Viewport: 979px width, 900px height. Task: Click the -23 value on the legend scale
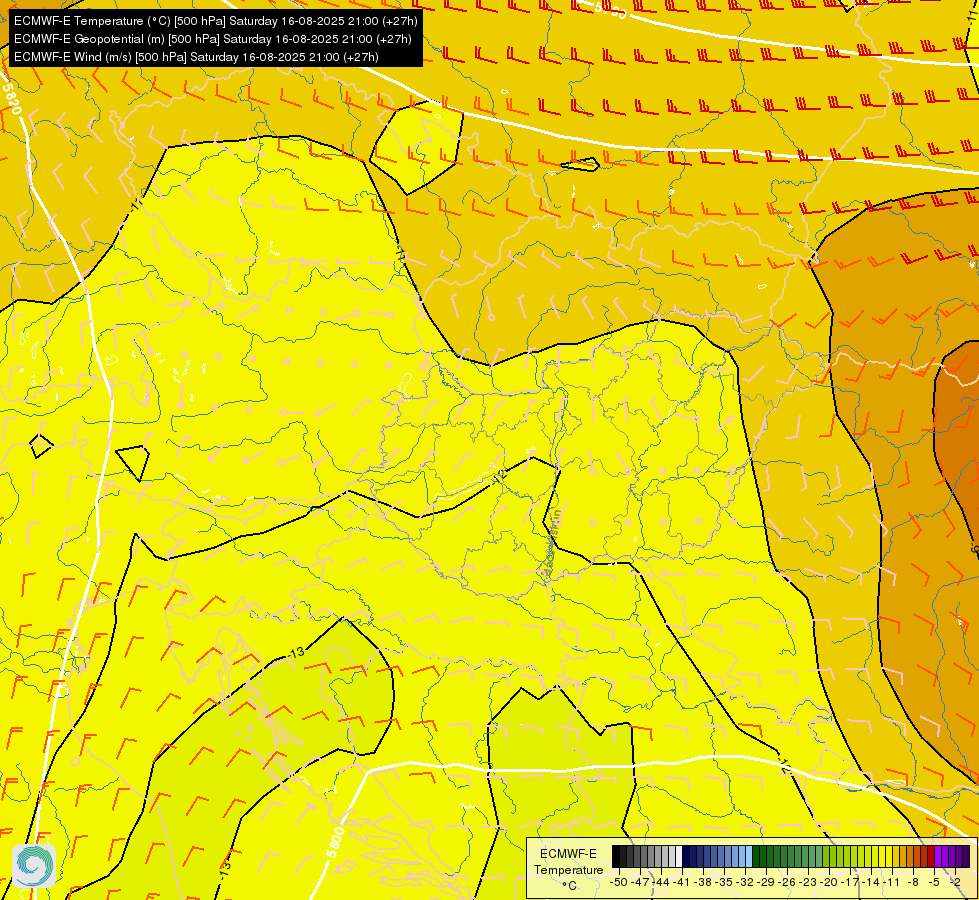[x=808, y=882]
